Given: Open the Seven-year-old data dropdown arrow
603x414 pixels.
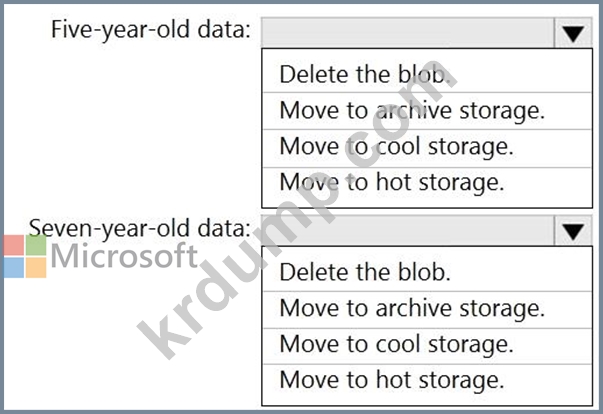Looking at the screenshot, I should point(572,232).
